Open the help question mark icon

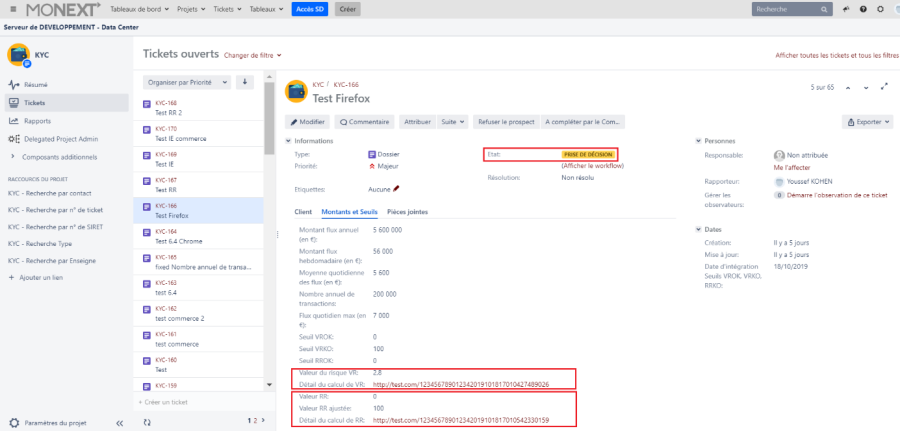863,9
